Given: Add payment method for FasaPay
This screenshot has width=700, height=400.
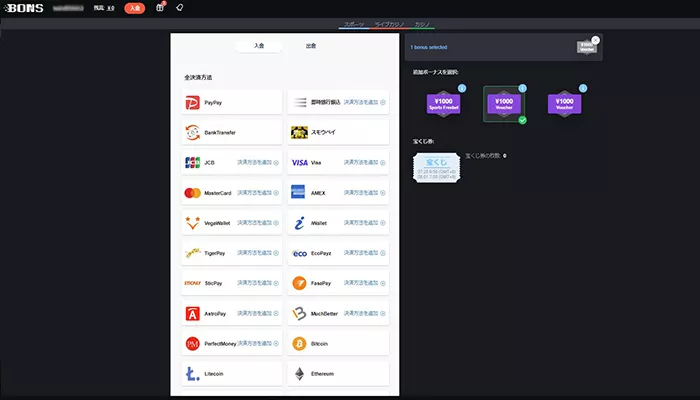Looking at the screenshot, I should [x=365, y=283].
